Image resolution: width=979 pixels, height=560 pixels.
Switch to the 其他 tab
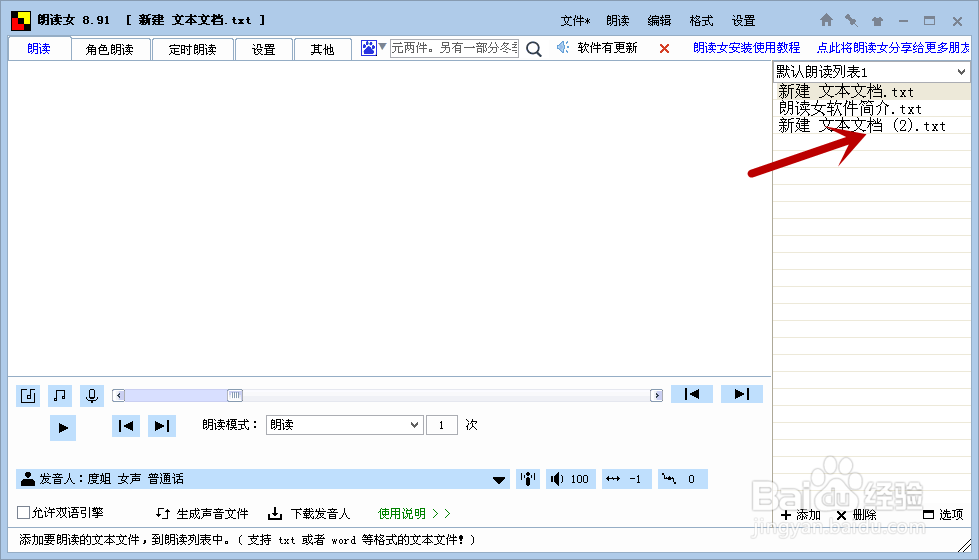[322, 49]
